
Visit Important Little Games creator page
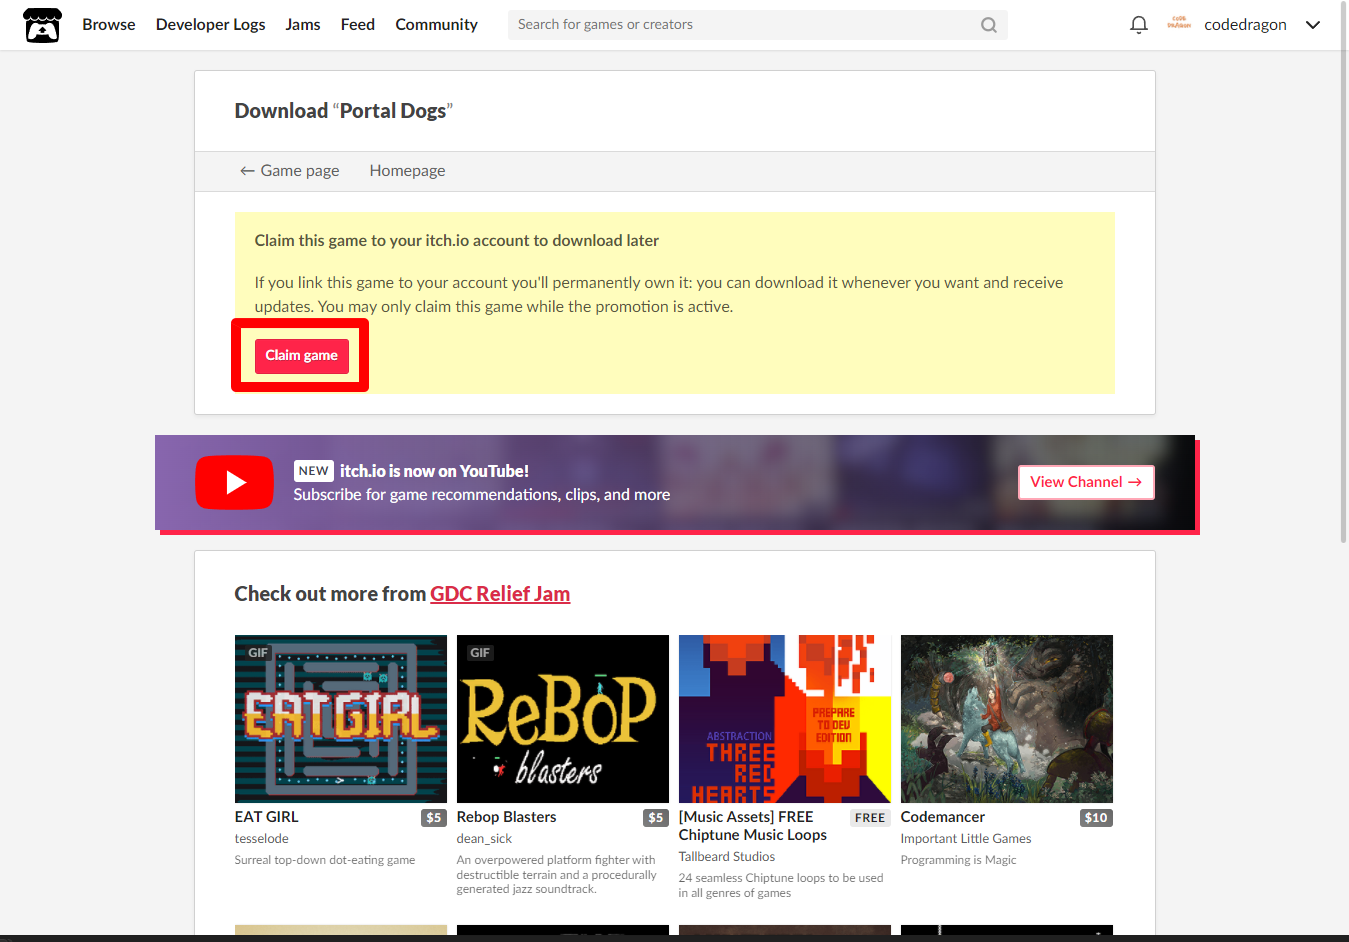tap(966, 839)
